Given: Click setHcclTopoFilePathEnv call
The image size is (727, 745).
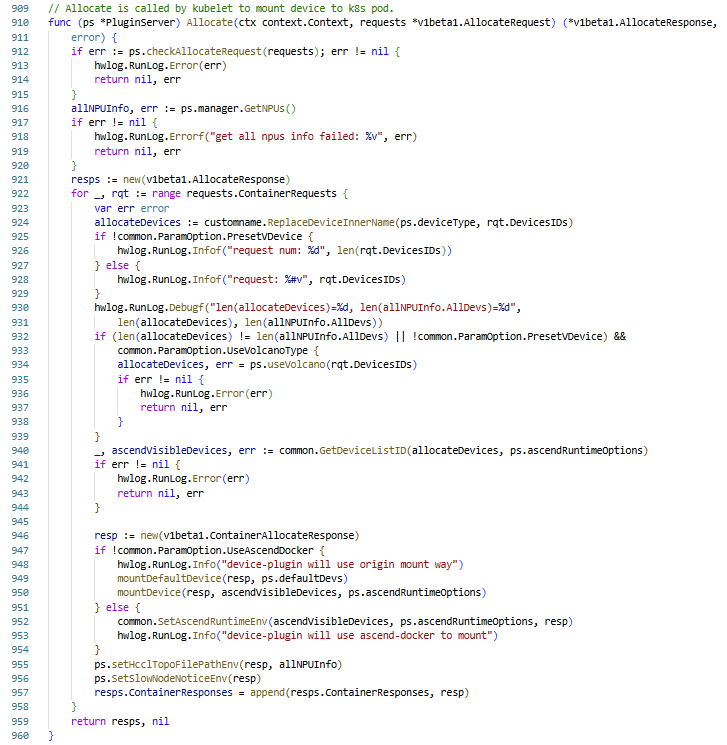Looking at the screenshot, I should (175, 665).
